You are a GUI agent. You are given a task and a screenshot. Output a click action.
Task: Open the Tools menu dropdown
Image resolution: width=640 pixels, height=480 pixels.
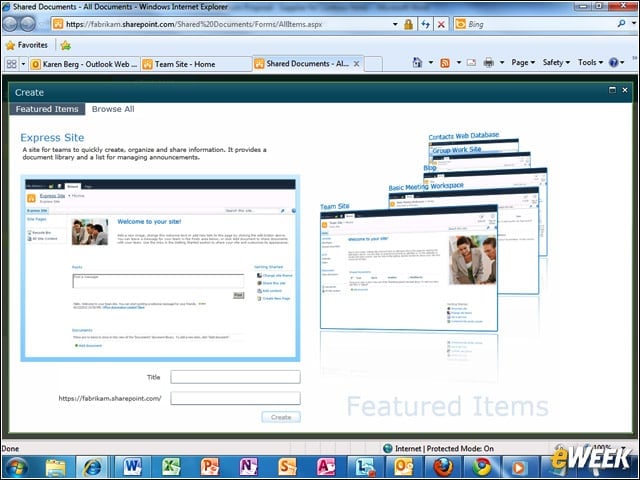[x=590, y=62]
